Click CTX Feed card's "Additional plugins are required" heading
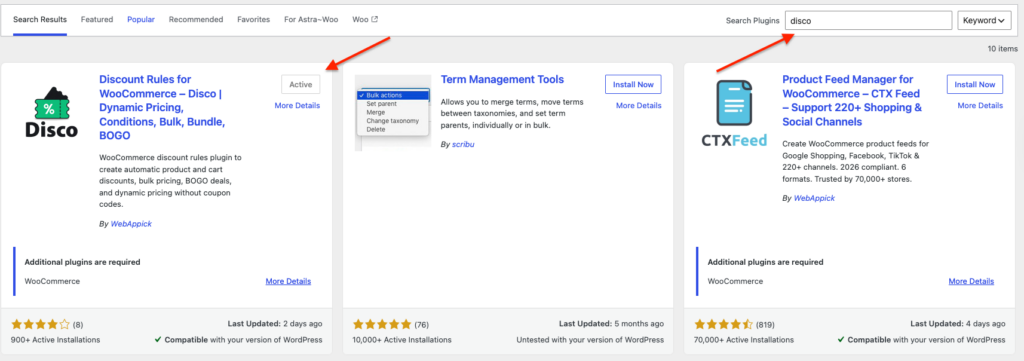 (765, 262)
